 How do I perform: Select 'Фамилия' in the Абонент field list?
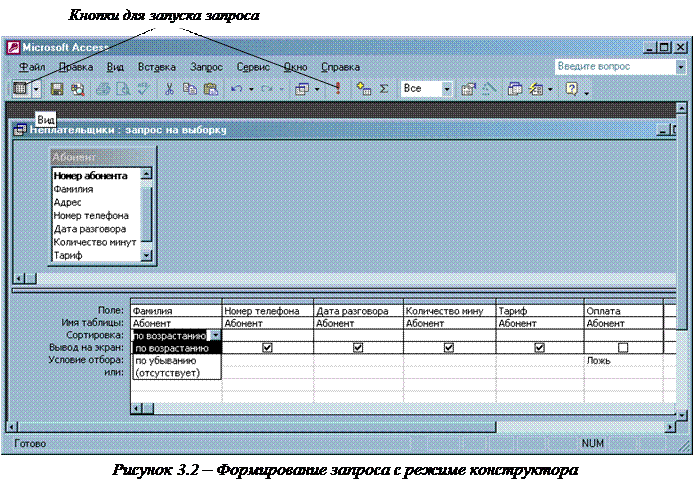(x=95, y=189)
